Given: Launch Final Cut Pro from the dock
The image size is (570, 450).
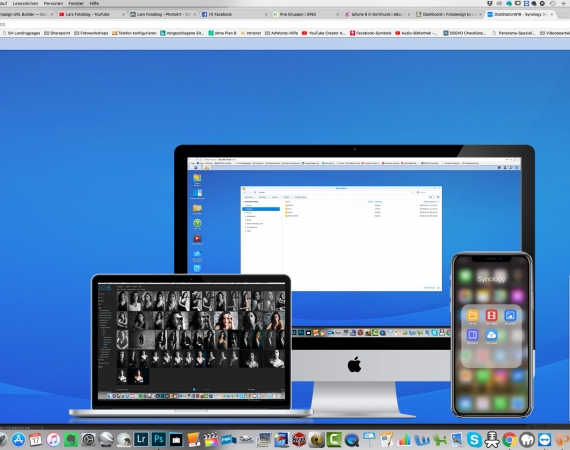Looking at the screenshot, I should [211, 440].
